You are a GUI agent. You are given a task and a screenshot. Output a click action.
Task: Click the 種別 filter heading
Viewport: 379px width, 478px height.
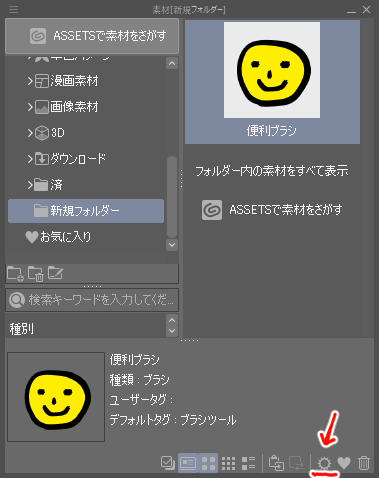tap(21, 329)
